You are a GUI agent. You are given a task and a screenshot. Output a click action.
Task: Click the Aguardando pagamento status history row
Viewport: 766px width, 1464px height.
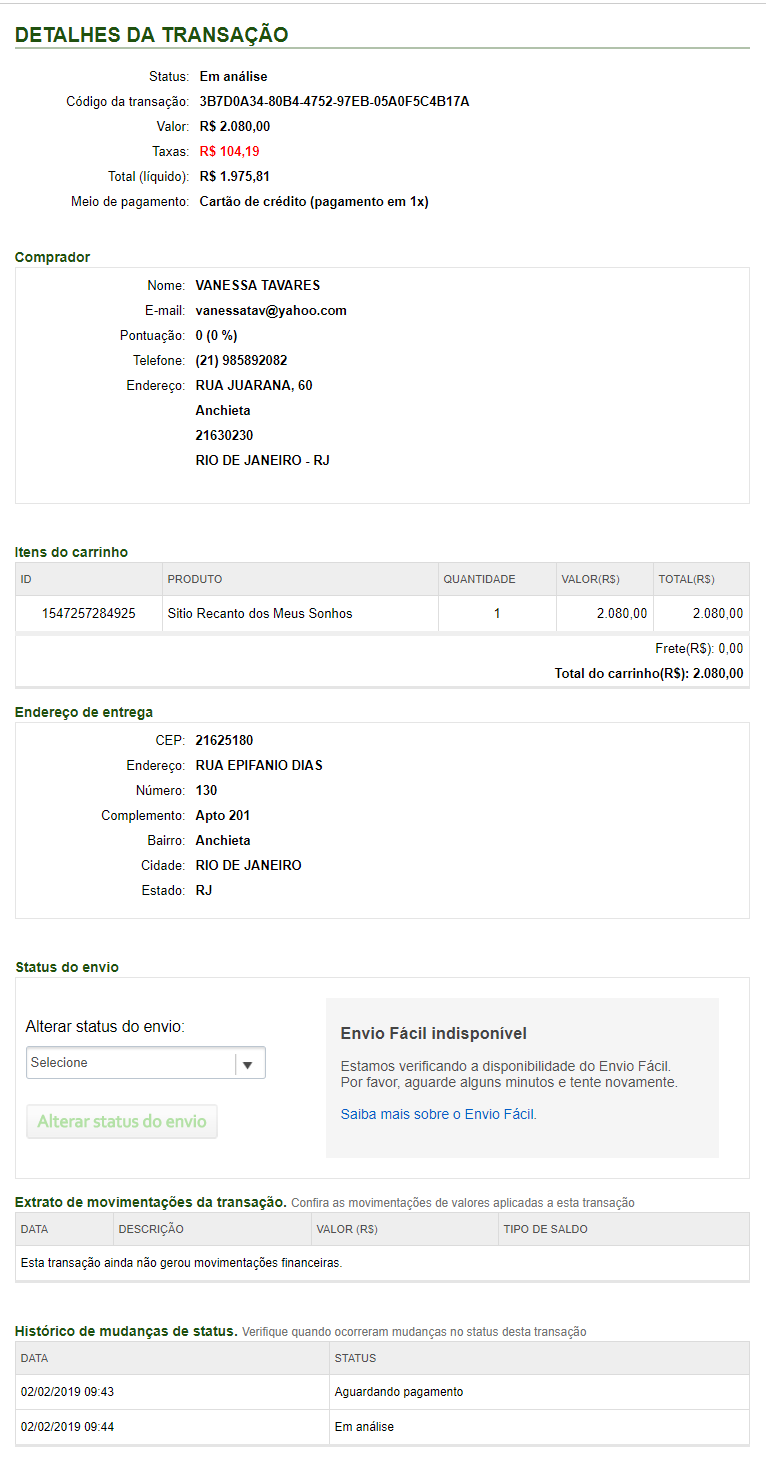click(399, 1392)
